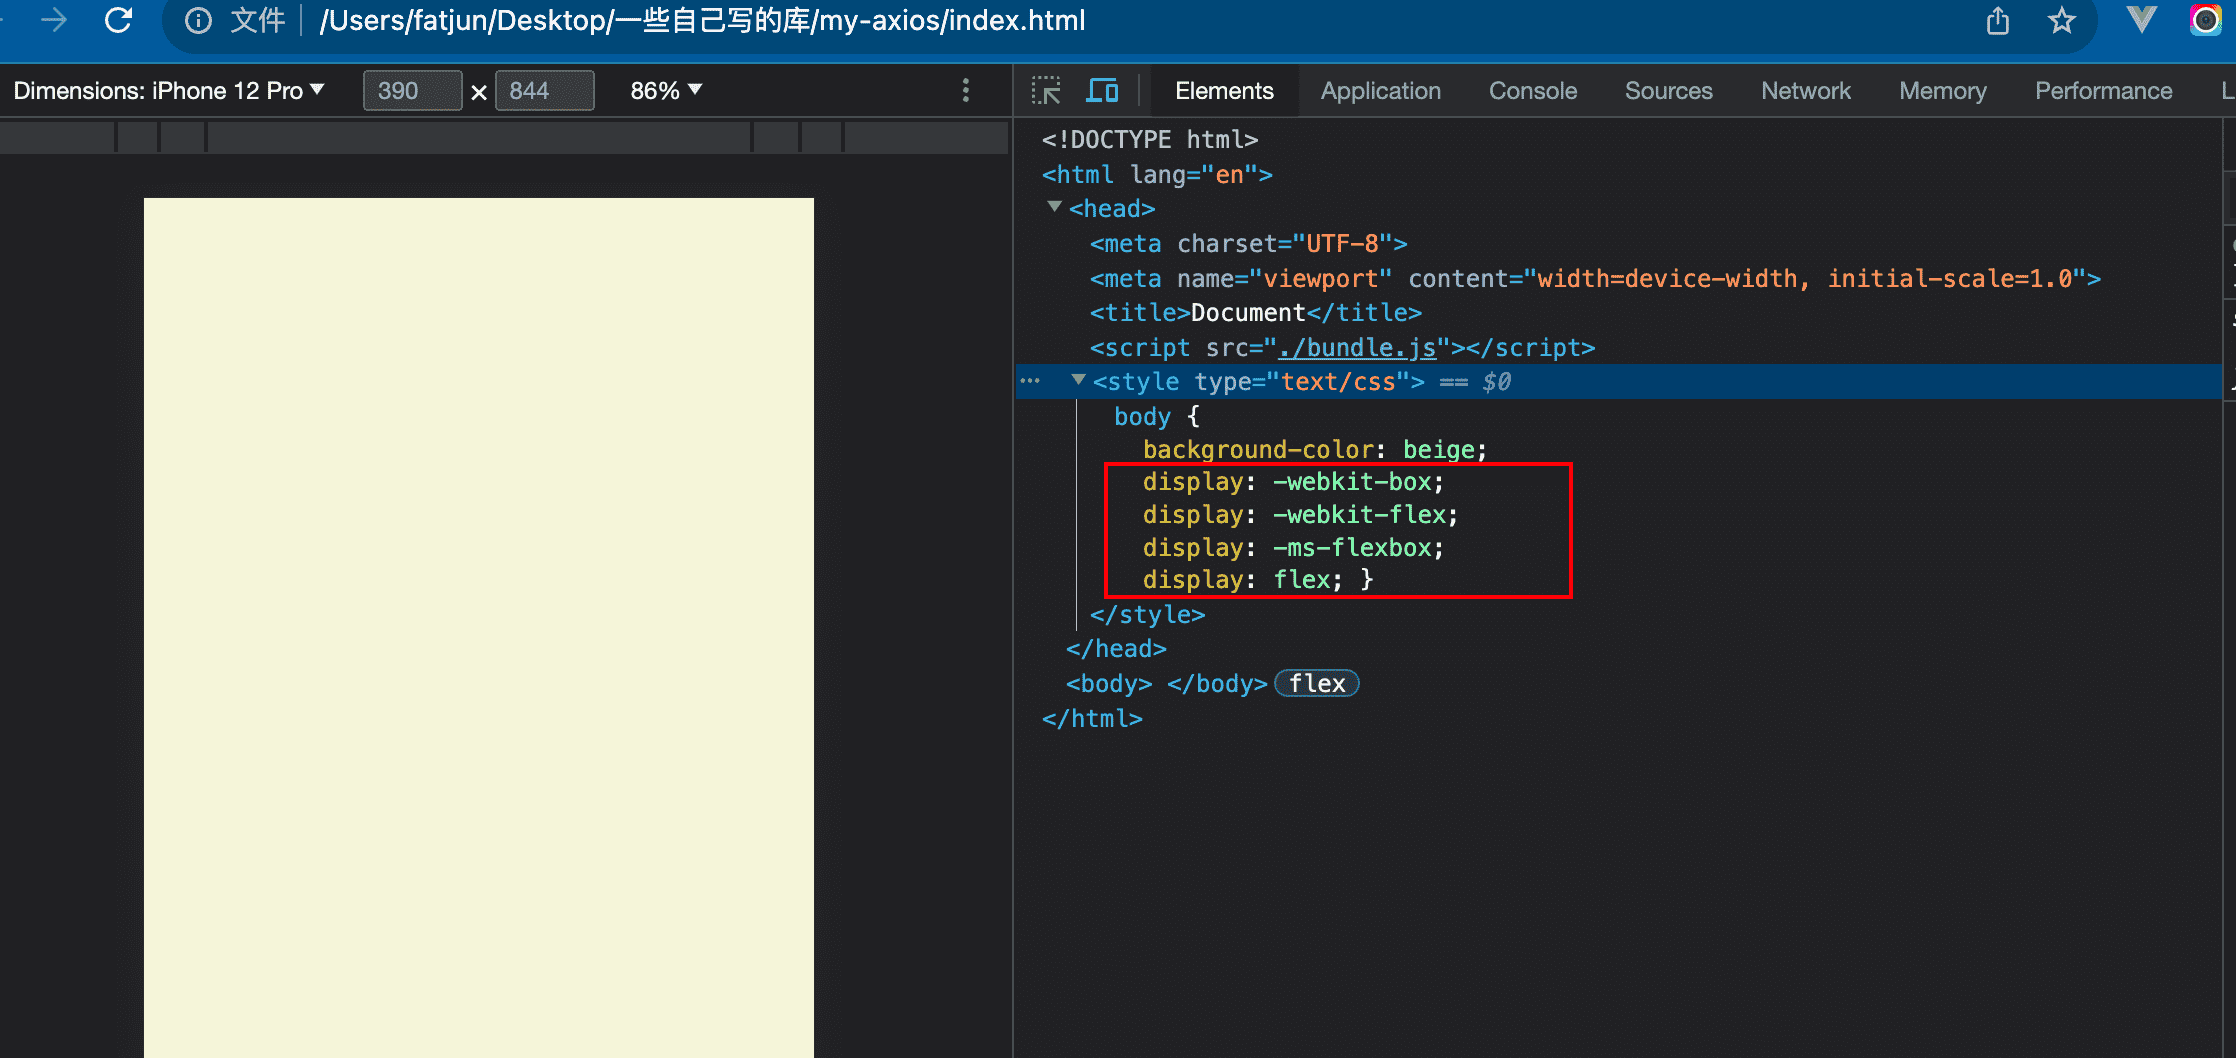The height and width of the screenshot is (1058, 2236).
Task: Select the meta charset UTF-8 node
Action: tap(1248, 243)
